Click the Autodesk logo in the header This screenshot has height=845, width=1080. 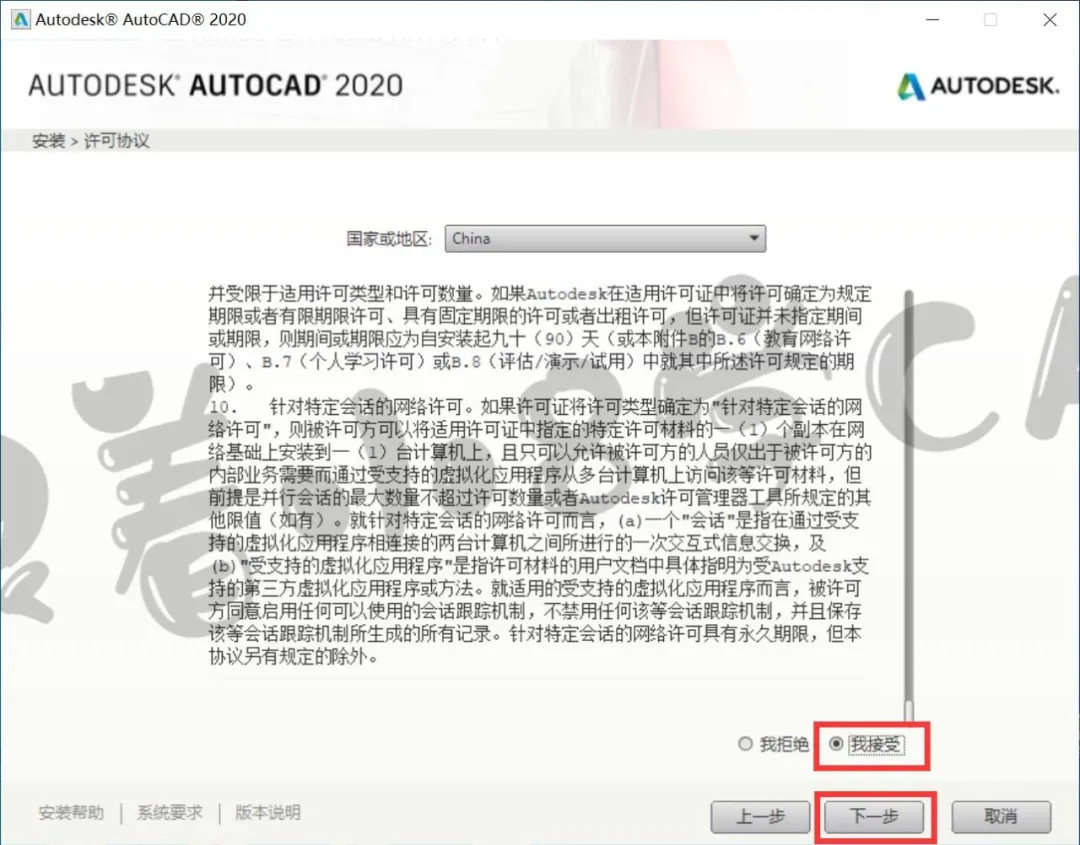click(977, 86)
